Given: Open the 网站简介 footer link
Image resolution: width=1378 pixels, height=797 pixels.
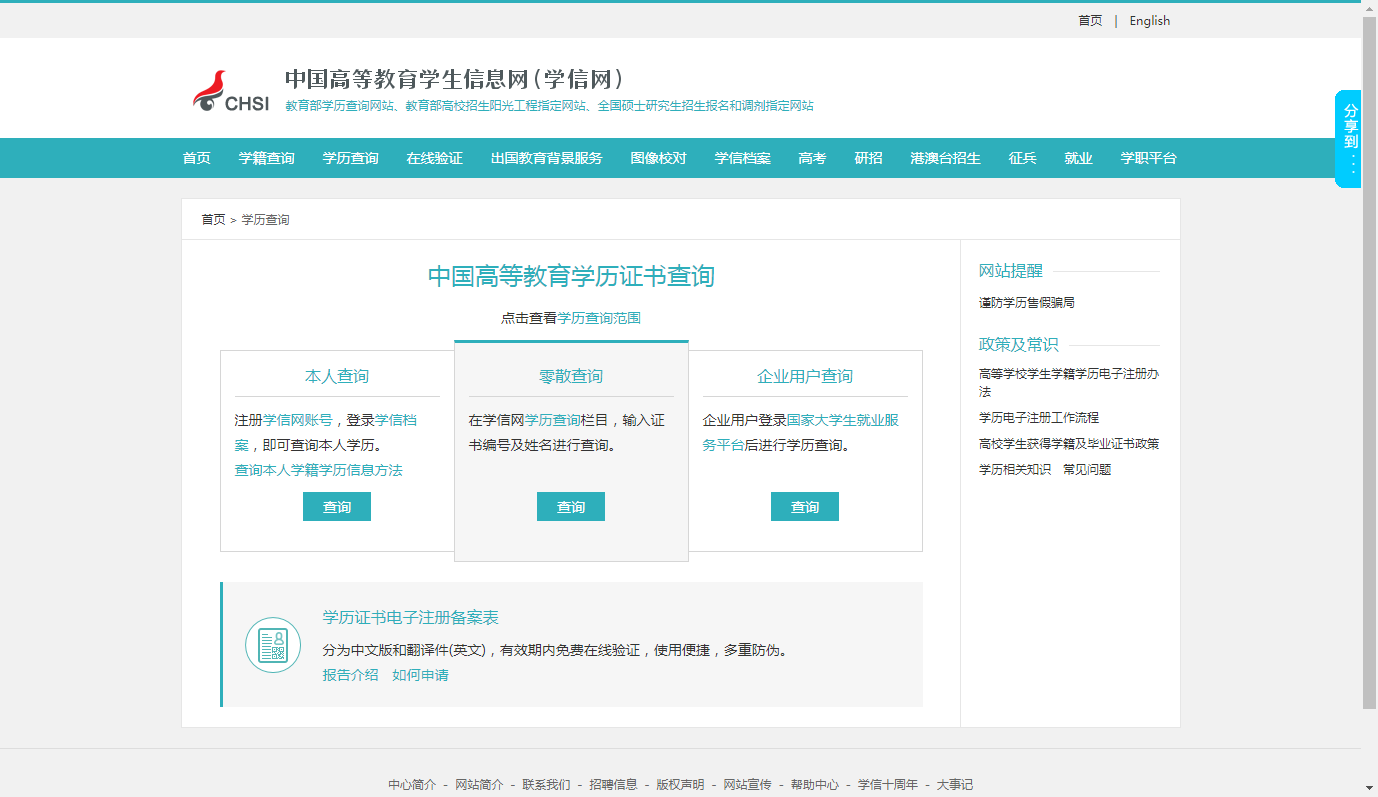Looking at the screenshot, I should (x=479, y=785).
